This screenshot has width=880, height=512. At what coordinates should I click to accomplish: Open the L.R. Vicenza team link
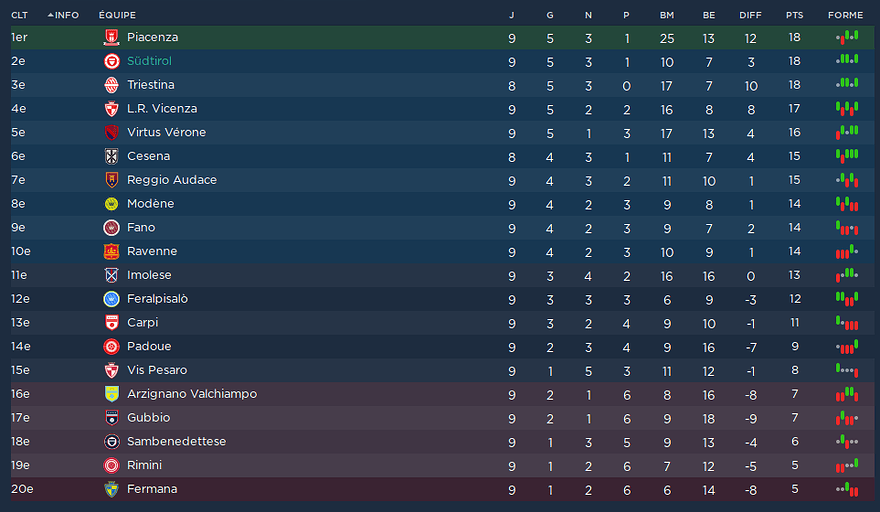[x=162, y=109]
